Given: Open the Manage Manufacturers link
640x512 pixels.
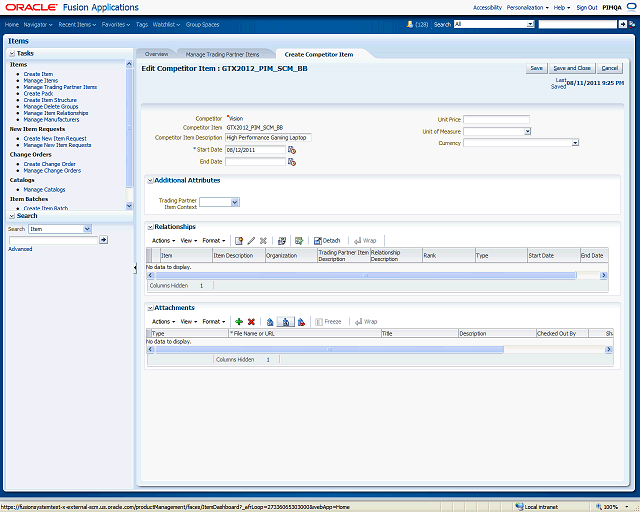Looking at the screenshot, I should coord(52,119).
